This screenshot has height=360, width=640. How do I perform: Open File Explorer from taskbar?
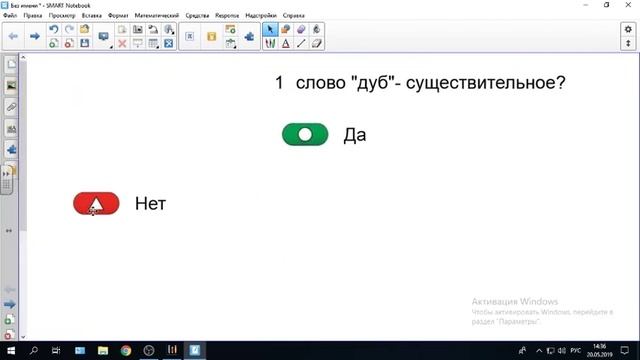[103, 351]
